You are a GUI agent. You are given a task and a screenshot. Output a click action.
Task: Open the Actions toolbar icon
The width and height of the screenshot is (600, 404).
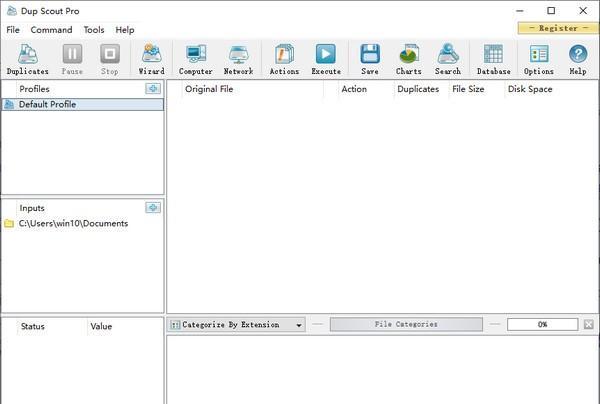(284, 59)
